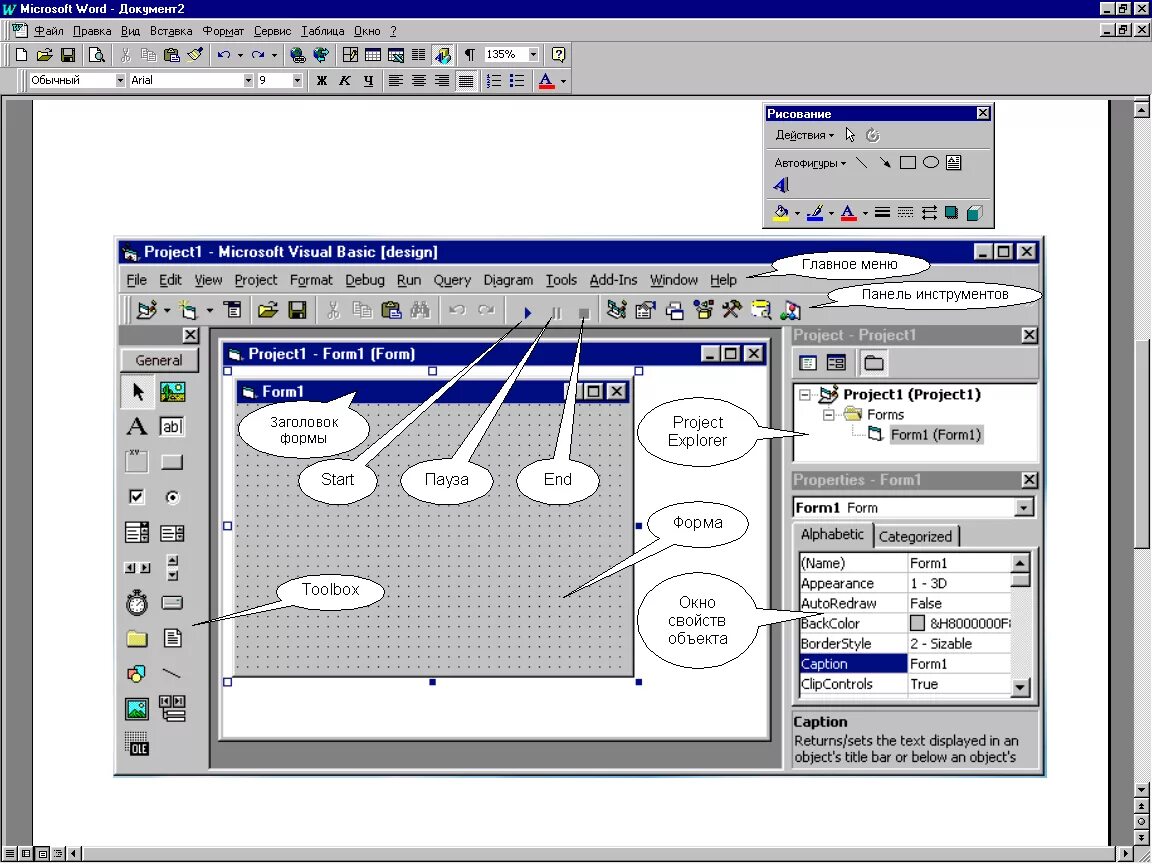The image size is (1152, 864).
Task: Open the Form1 Form object dropdown
Action: point(1023,508)
